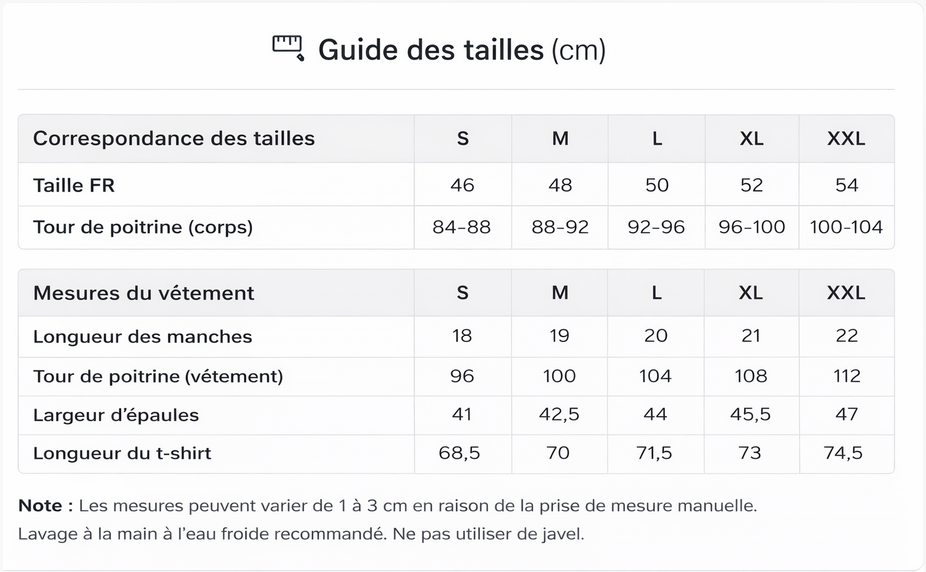Image resolution: width=926 pixels, height=572 pixels.
Task: Select size S column in Correspondance table
Action: (462, 139)
